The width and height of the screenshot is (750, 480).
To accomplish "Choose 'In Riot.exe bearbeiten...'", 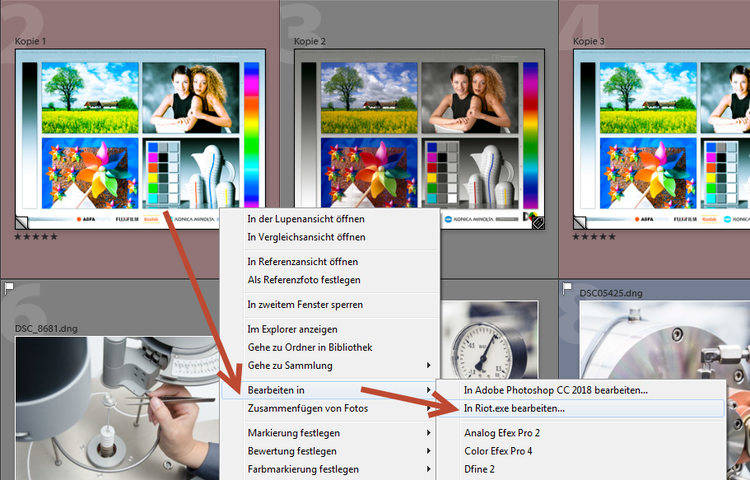I will pos(514,408).
